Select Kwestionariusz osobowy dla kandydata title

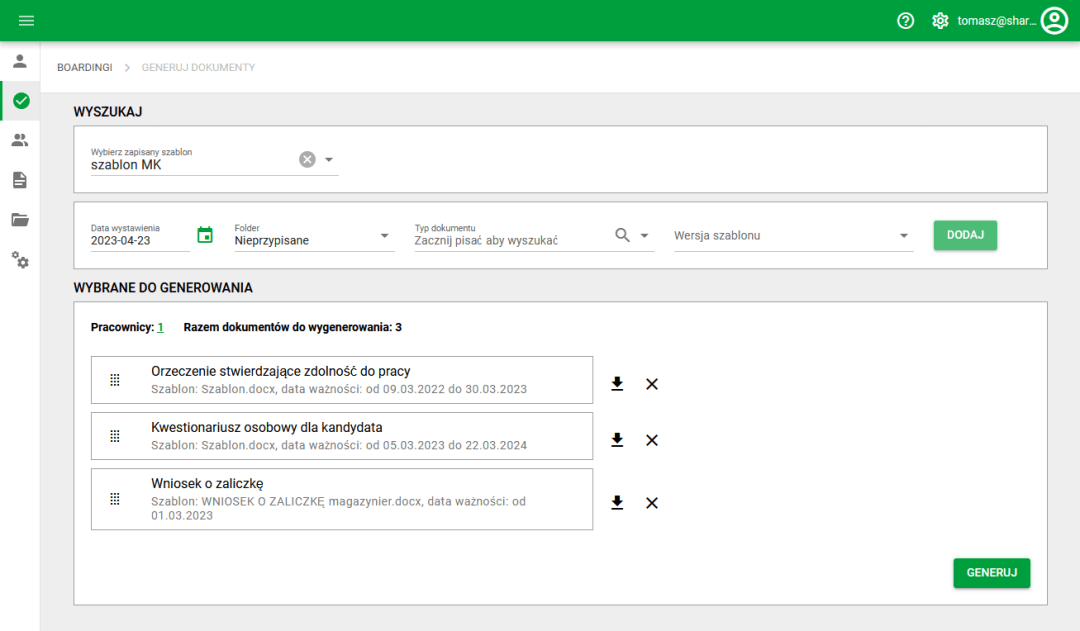tap(267, 427)
